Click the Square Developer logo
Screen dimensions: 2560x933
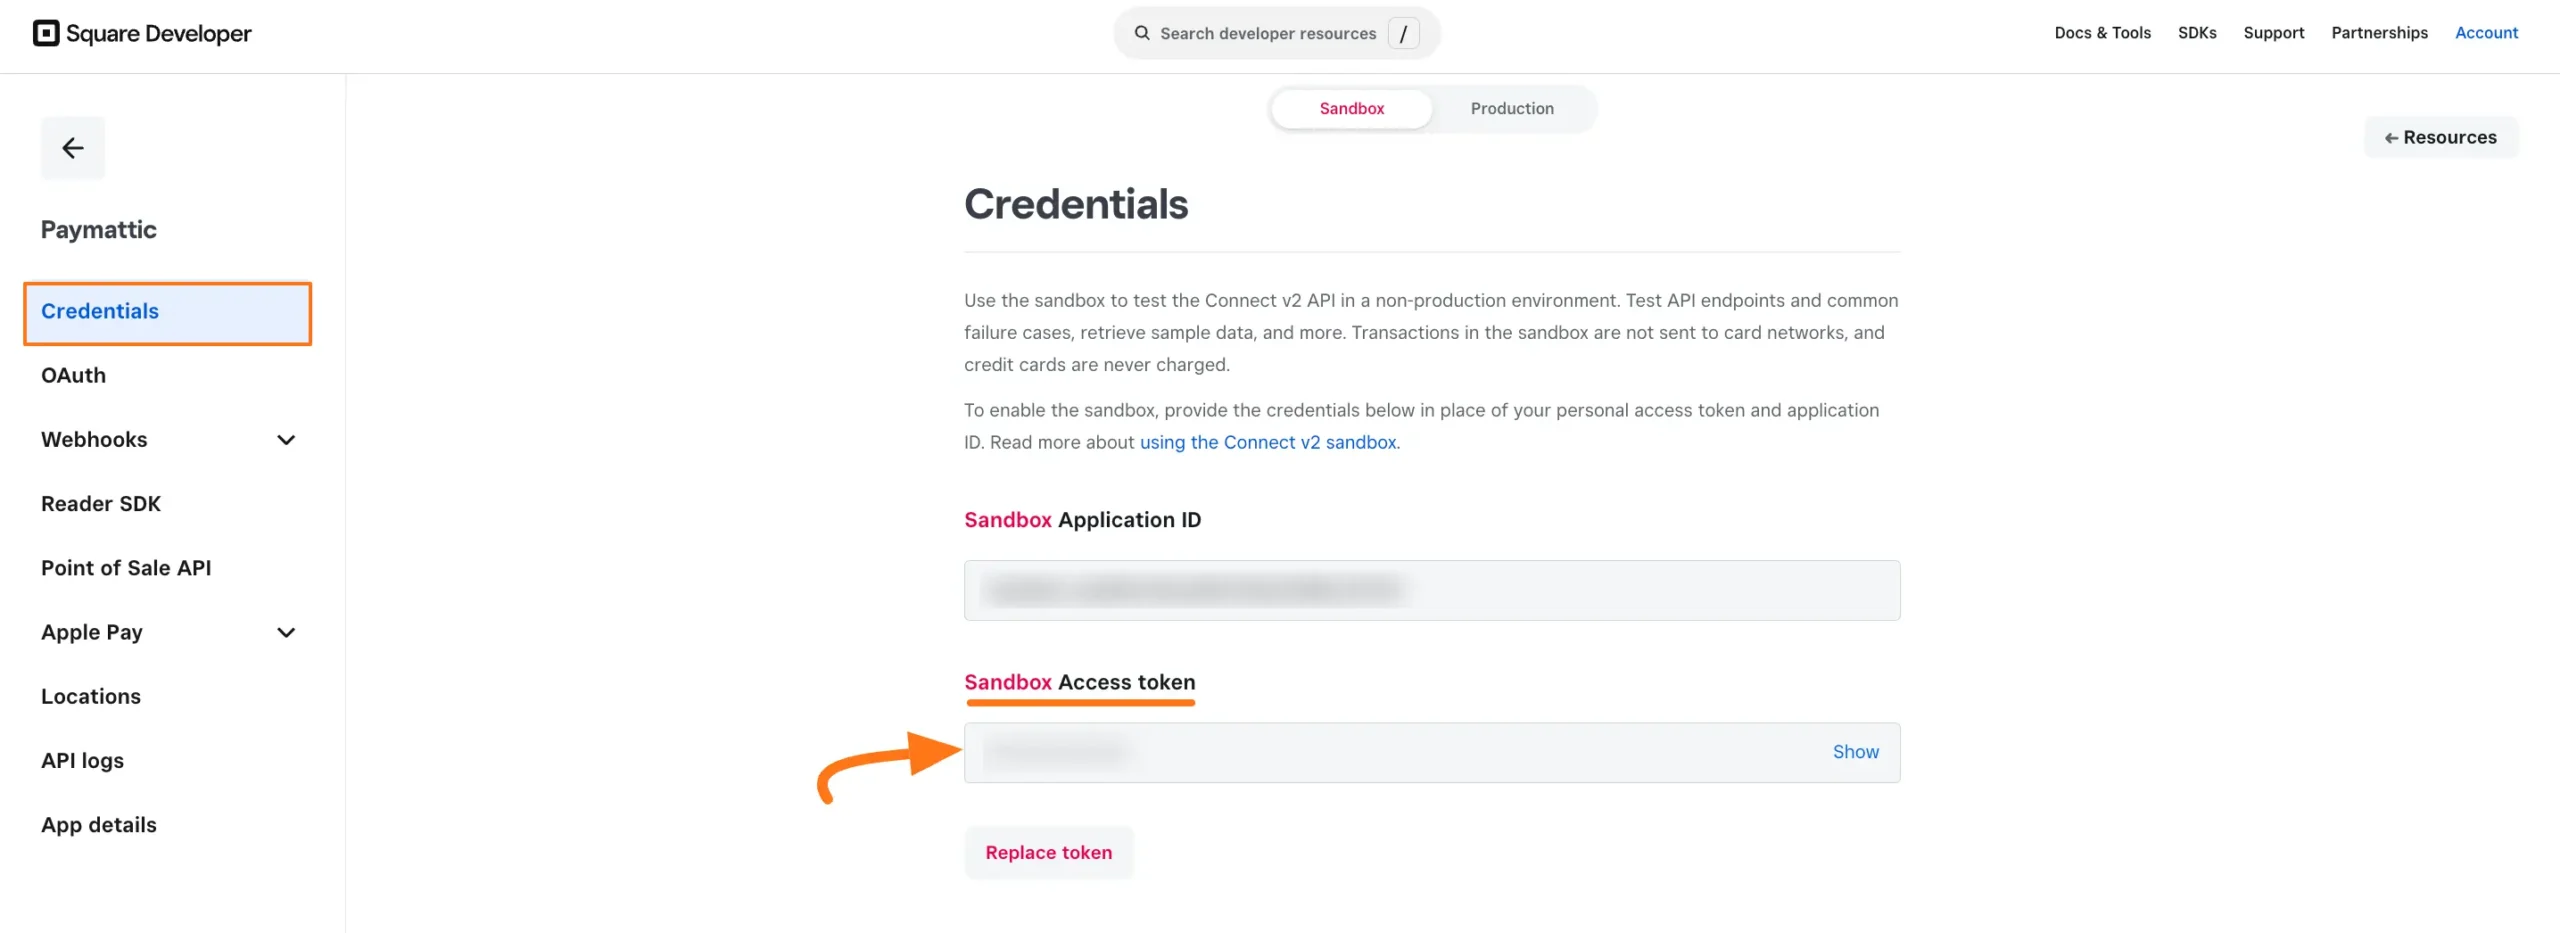click(143, 33)
